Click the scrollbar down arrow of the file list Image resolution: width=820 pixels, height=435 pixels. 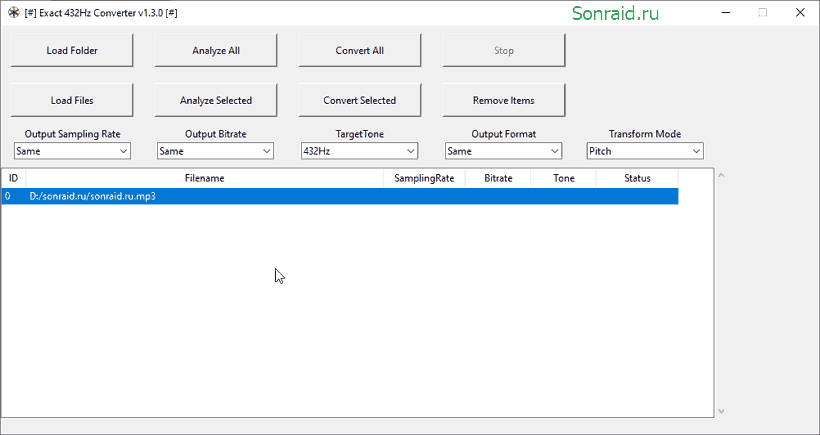tap(721, 411)
